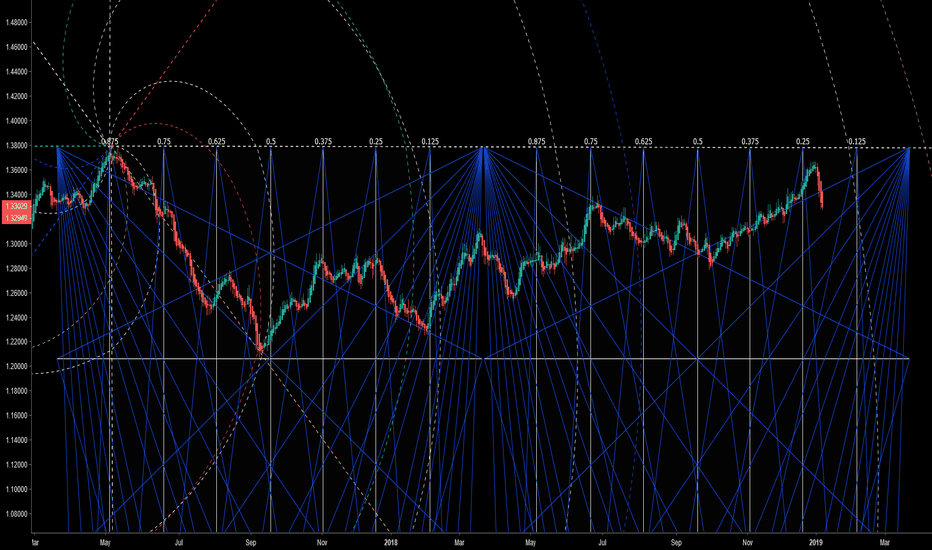
Task: Select the 1.28000 price axis label
Action: coord(16,268)
